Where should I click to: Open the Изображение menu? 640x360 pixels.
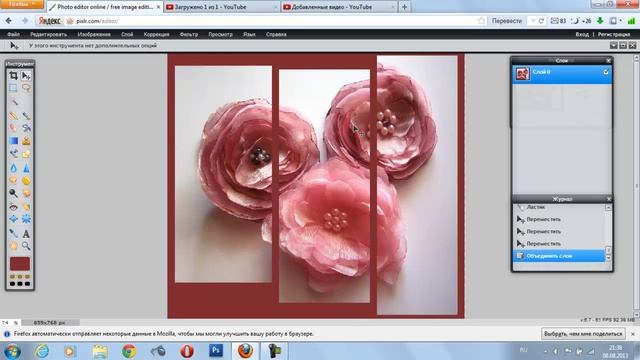(x=94, y=34)
